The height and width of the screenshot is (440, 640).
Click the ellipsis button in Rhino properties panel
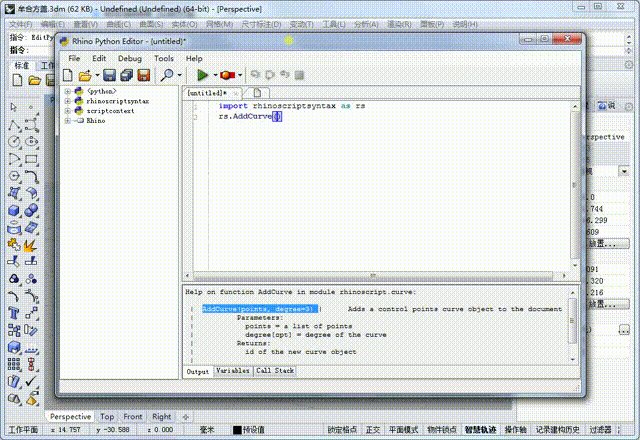624,329
